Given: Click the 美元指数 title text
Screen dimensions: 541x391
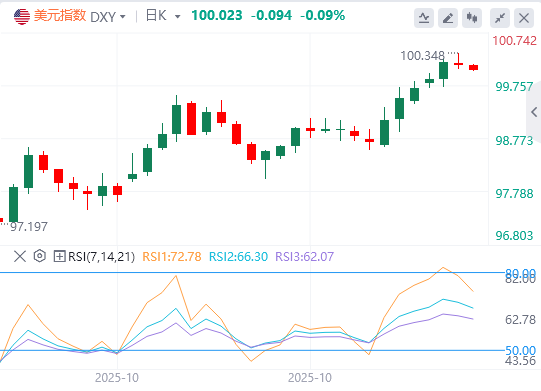Looking at the screenshot, I should pos(60,16).
